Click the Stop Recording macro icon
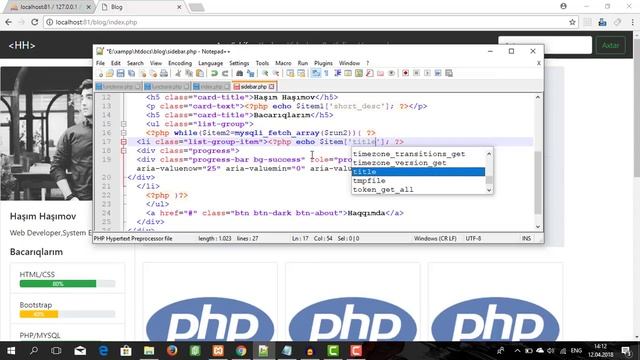 (416, 73)
